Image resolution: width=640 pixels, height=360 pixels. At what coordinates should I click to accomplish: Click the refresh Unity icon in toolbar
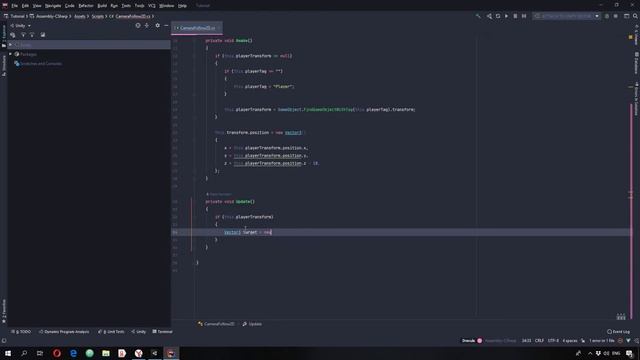(498, 16)
